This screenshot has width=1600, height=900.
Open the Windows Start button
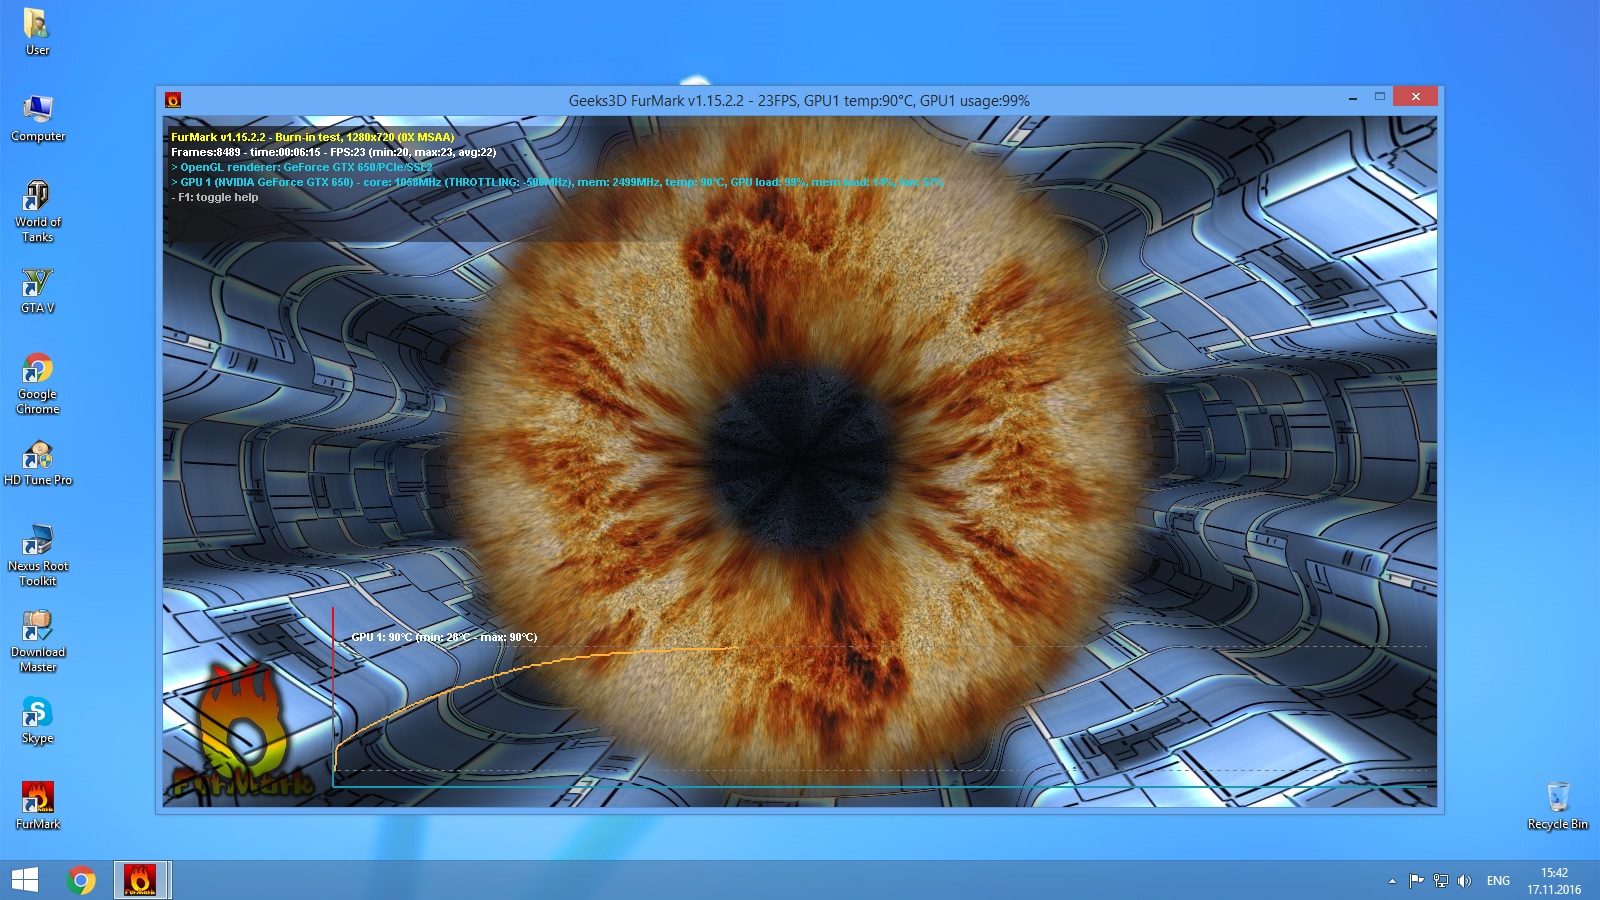25,880
